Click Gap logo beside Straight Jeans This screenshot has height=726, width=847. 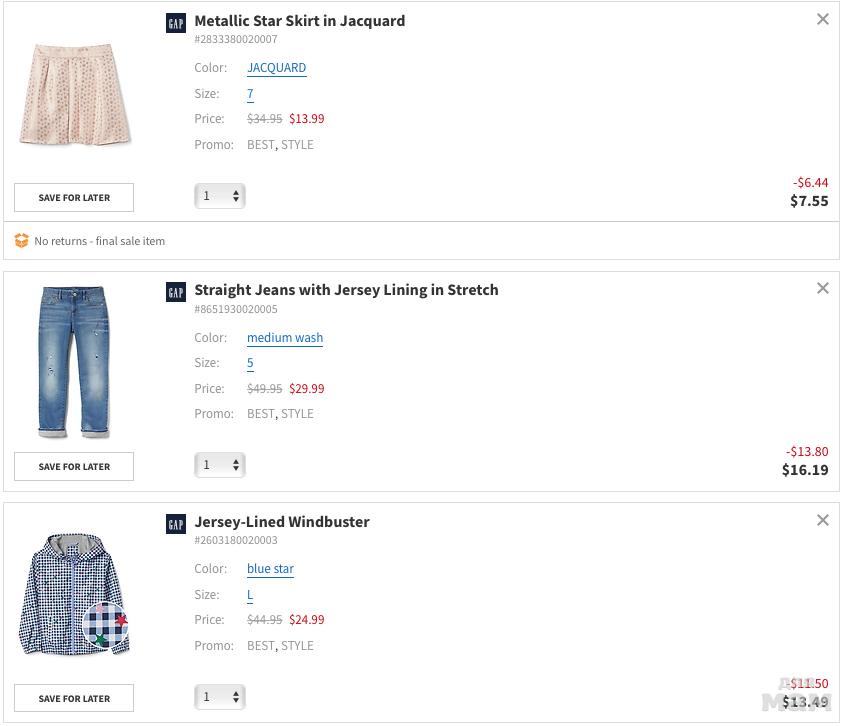(x=176, y=292)
